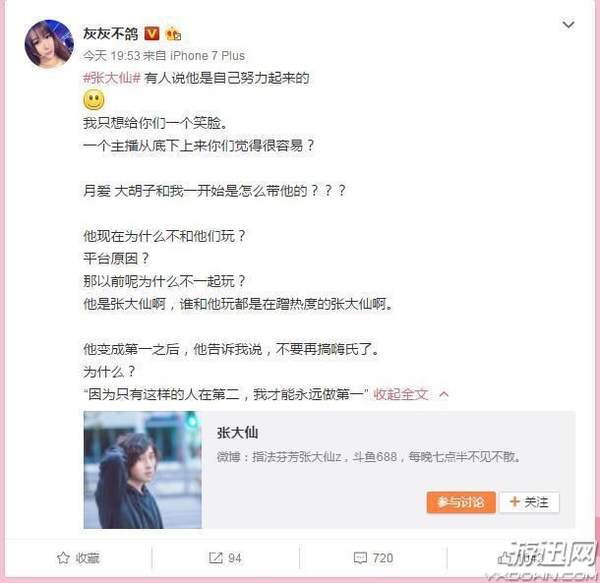Open the post options chevron at top right
Image resolution: width=600 pixels, height=583 pixels.
click(x=568, y=25)
